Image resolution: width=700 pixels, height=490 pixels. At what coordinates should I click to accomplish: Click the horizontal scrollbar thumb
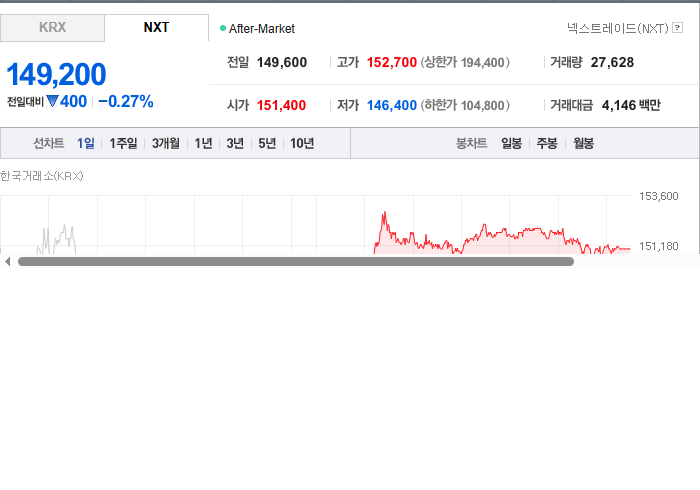pyautogui.click(x=296, y=262)
